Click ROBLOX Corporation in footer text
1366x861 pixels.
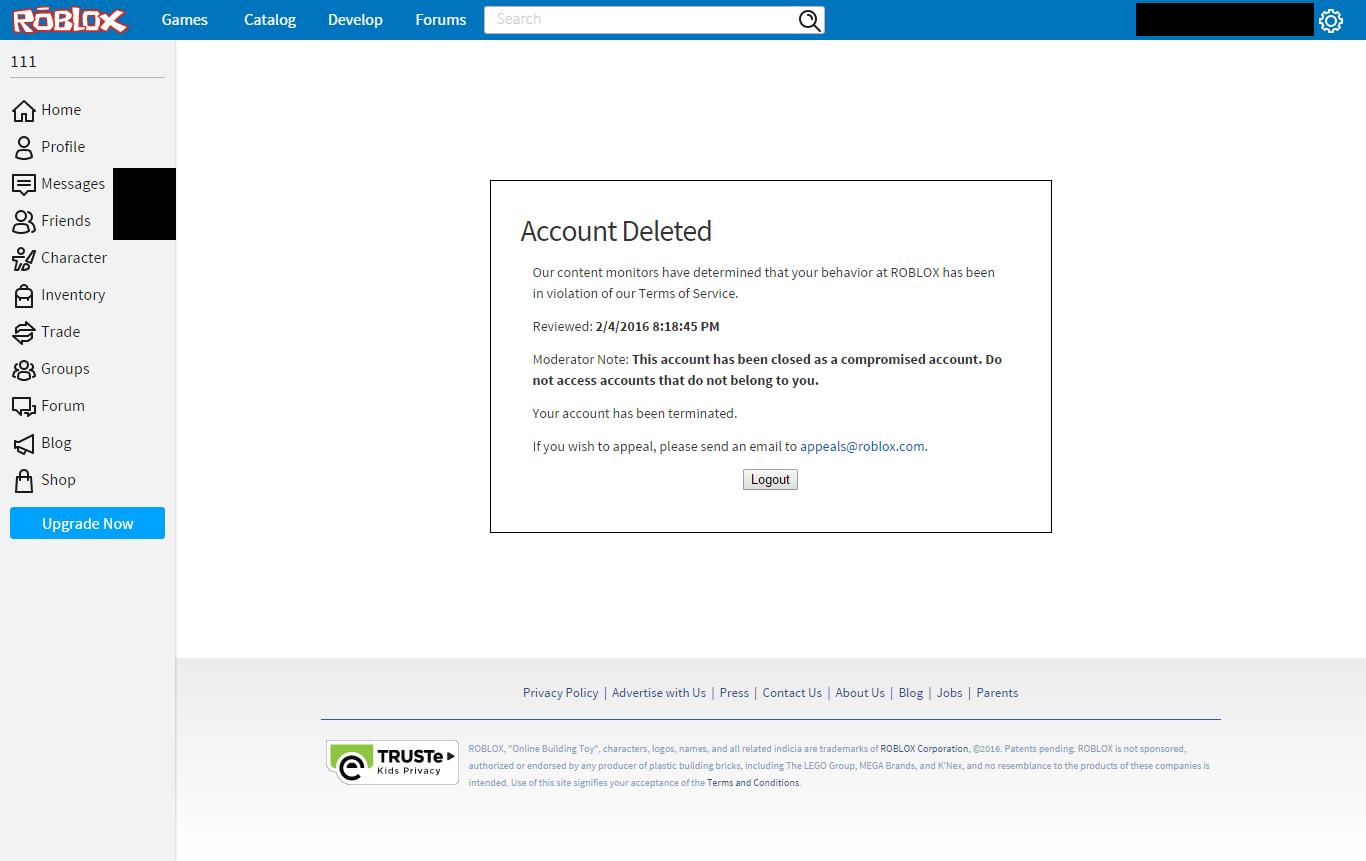coord(924,749)
